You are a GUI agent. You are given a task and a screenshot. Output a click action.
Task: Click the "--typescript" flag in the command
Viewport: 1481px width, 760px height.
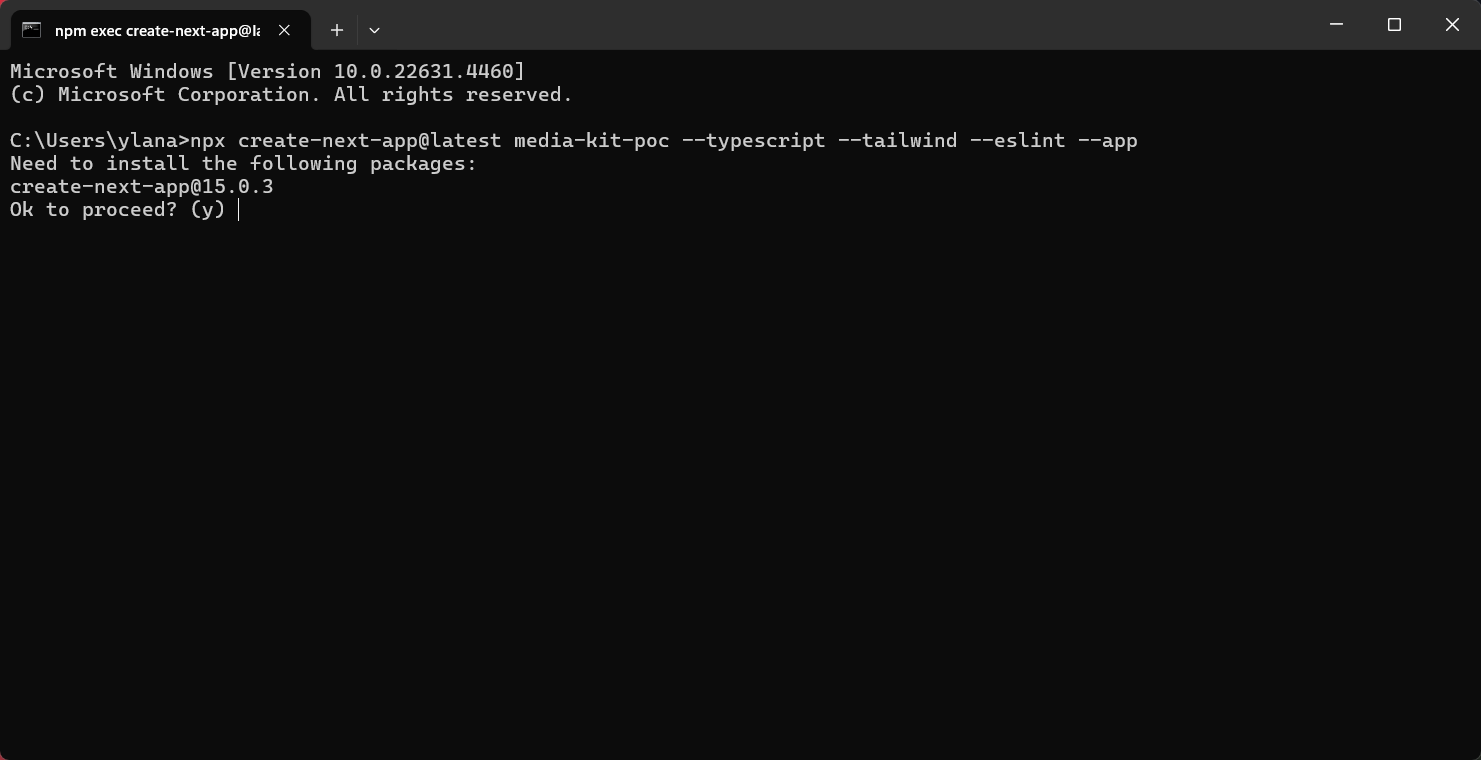tap(754, 141)
